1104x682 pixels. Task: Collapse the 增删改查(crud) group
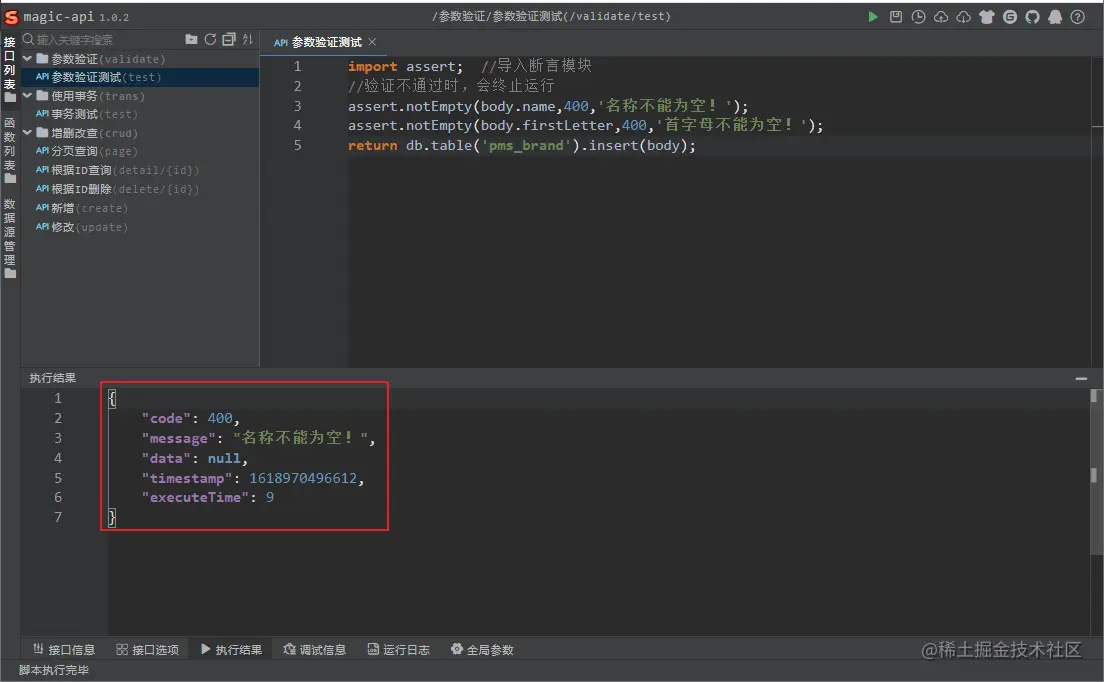tap(27, 132)
